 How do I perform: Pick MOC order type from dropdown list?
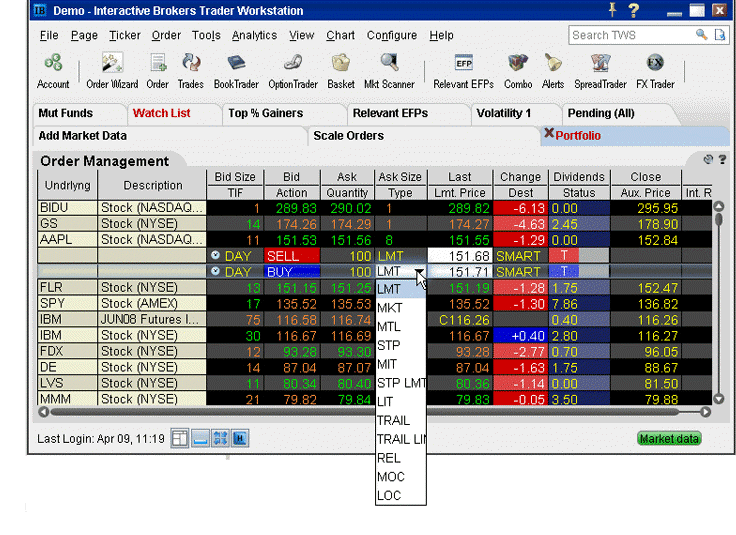pyautogui.click(x=391, y=476)
